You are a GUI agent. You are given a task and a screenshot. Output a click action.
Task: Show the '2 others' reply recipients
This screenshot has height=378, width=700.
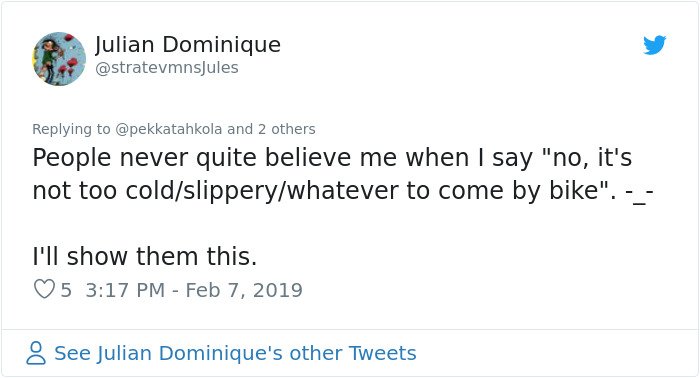287,129
